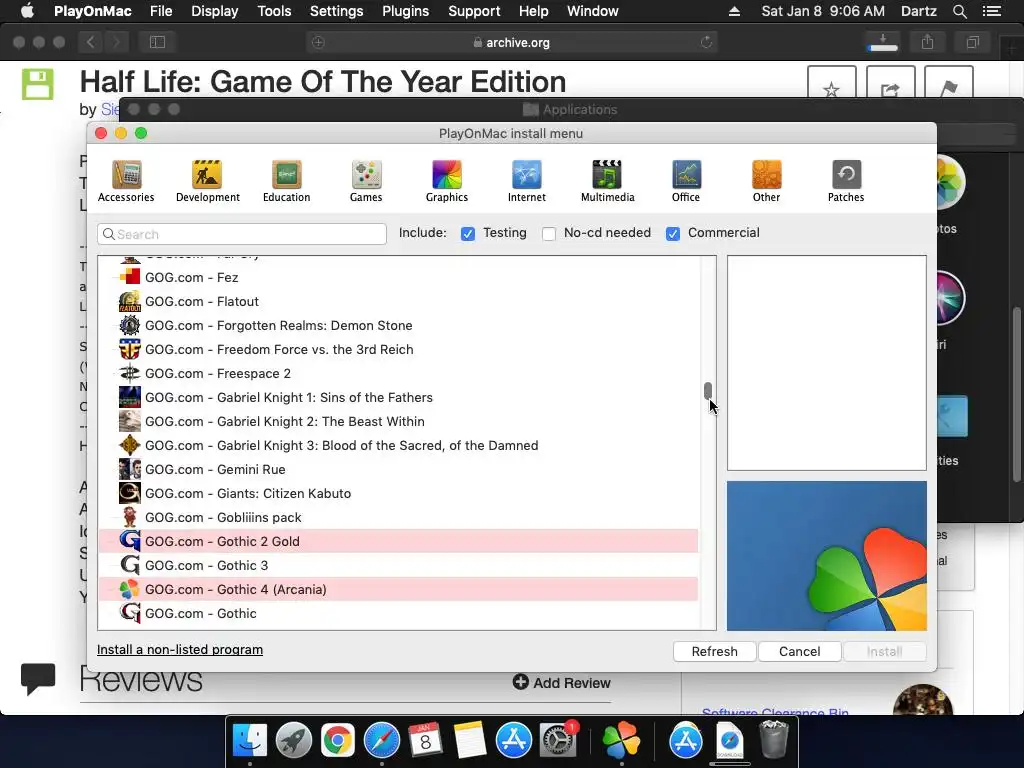Click the Fez game icon in list

click(x=129, y=277)
